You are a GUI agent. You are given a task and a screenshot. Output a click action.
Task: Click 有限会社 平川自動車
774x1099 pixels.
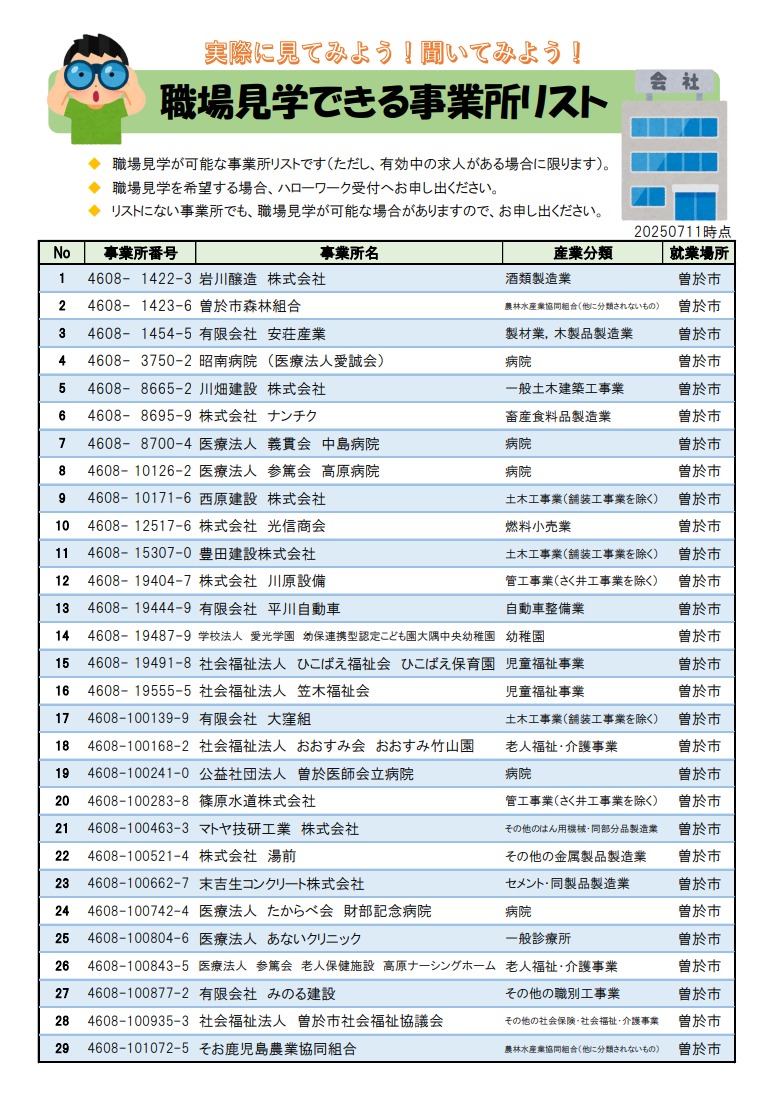click(270, 608)
